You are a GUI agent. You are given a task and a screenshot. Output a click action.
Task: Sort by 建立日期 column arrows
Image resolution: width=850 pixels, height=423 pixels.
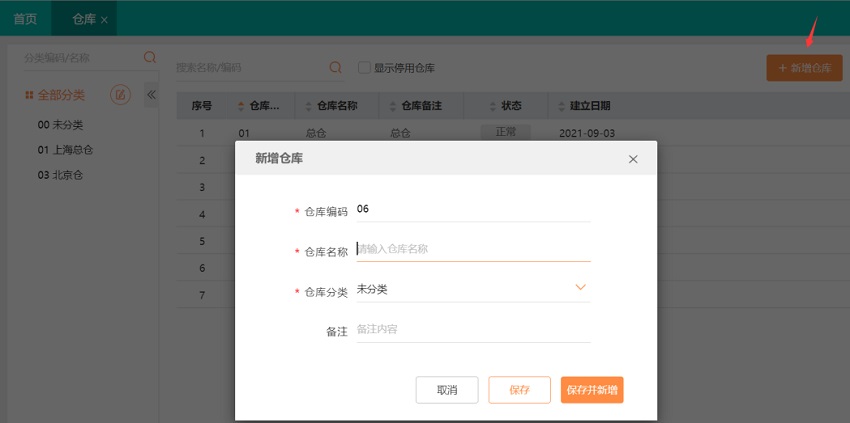click(x=560, y=105)
